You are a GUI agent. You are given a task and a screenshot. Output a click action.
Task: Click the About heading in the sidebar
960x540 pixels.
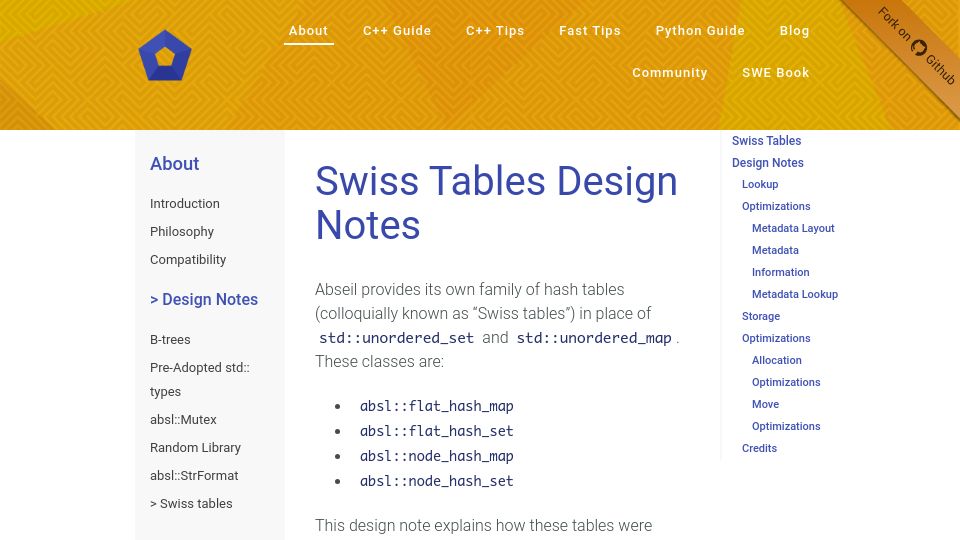[x=174, y=163]
